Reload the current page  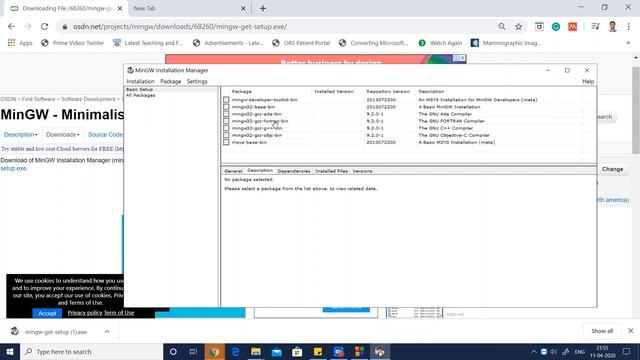pos(44,27)
